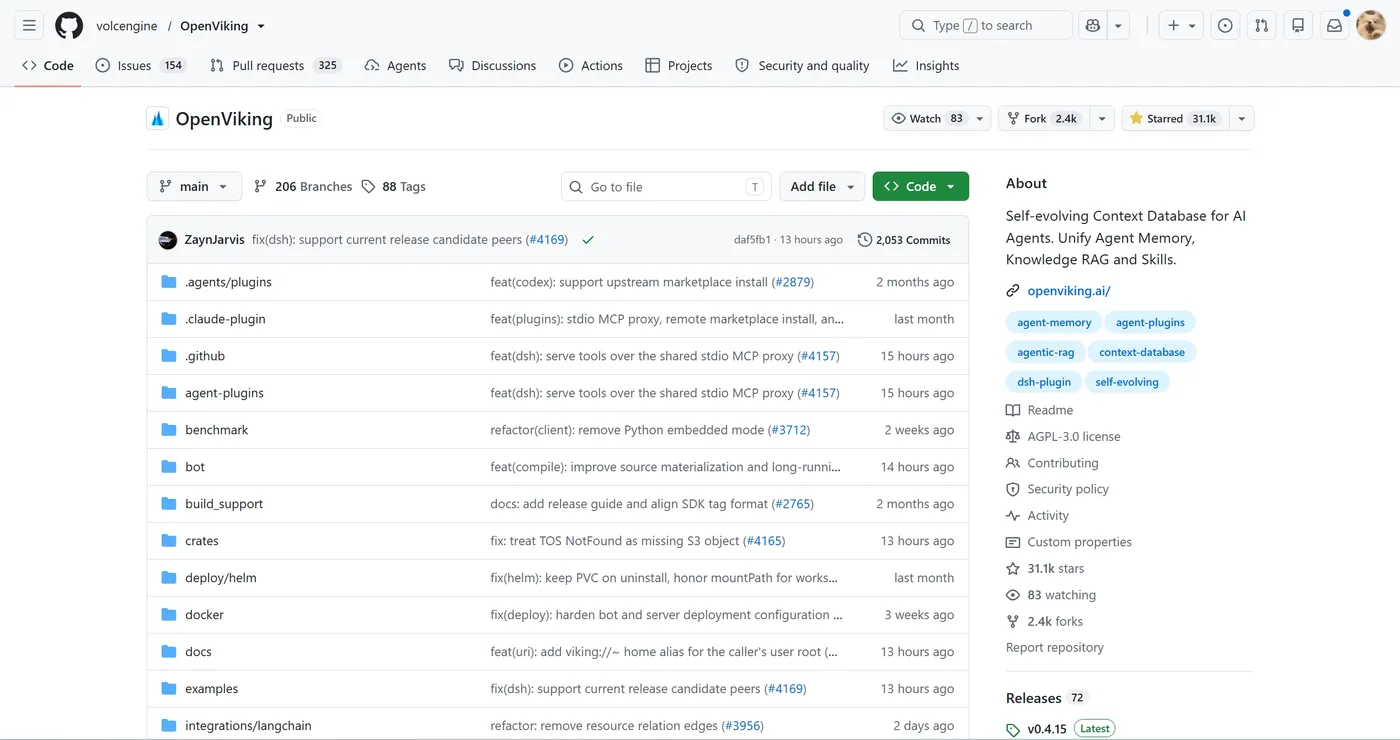Click the Releases tag icon beside v0.4.15

[1013, 729]
